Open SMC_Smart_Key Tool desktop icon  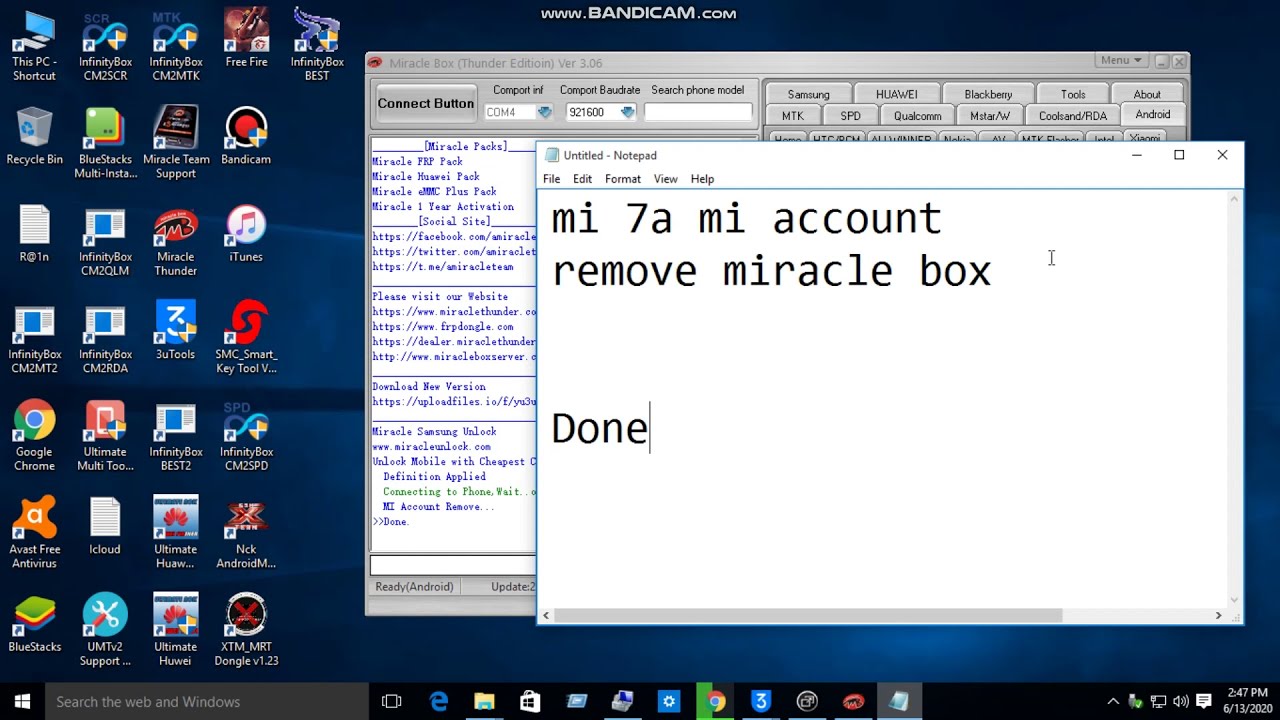246,338
